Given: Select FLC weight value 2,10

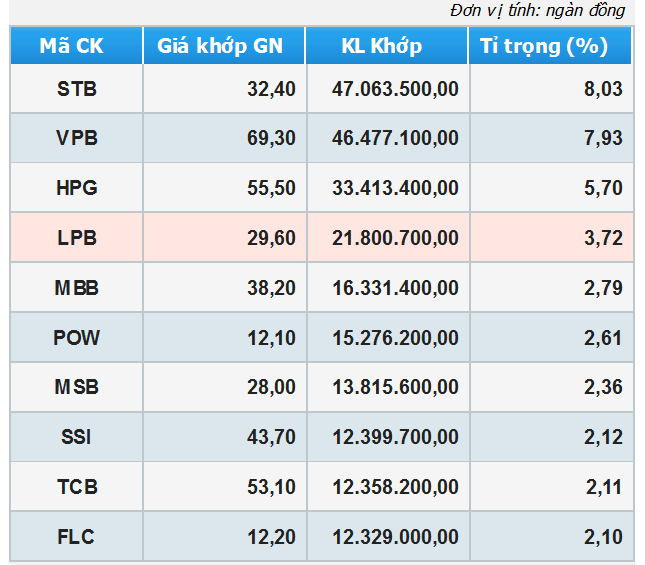Looking at the screenshot, I should point(603,537).
